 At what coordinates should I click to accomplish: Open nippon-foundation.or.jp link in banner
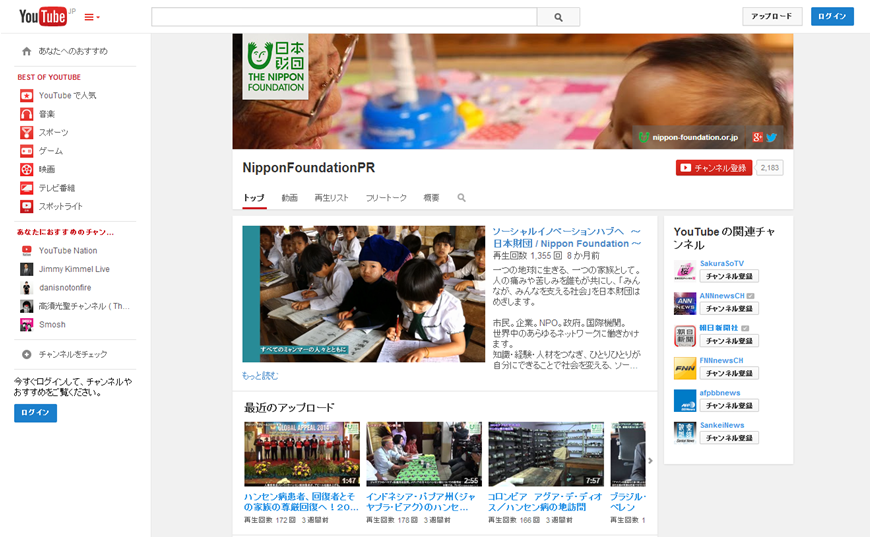[x=694, y=137]
